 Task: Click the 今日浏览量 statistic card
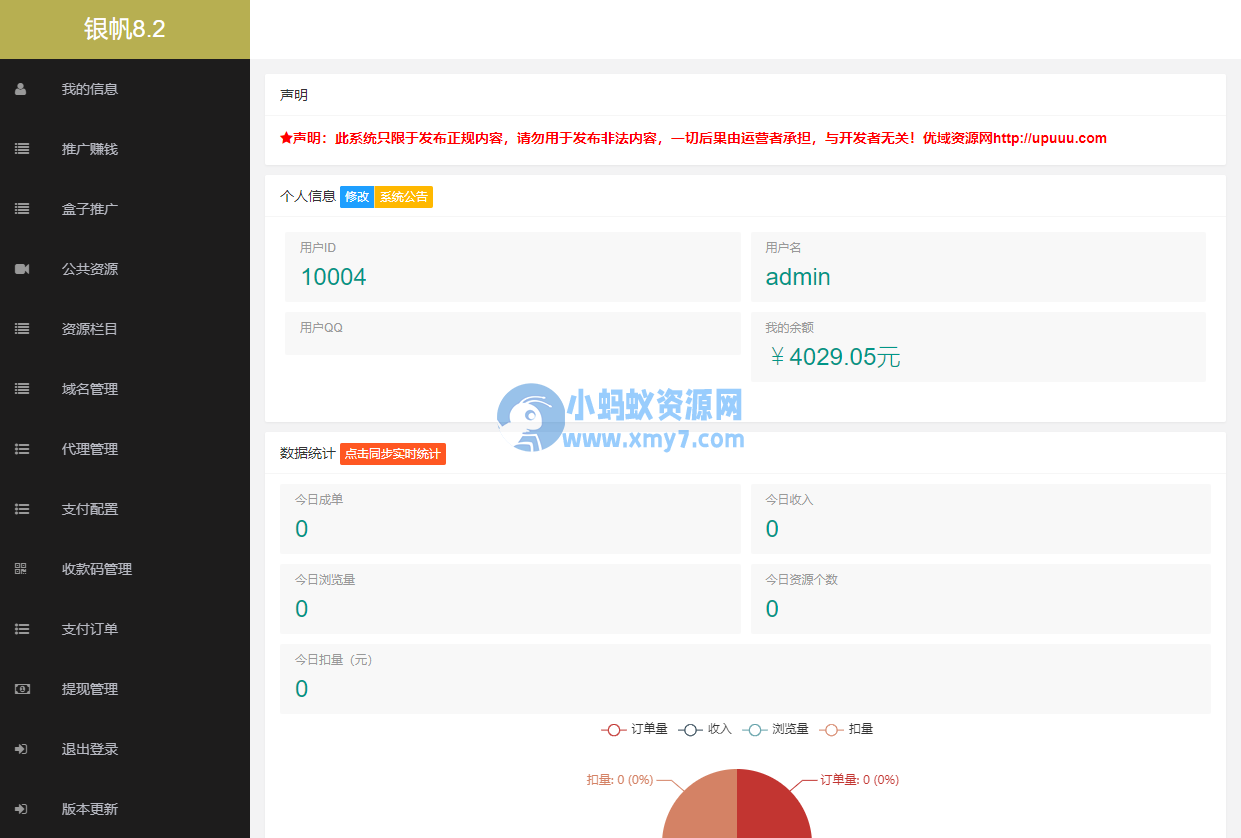point(510,599)
